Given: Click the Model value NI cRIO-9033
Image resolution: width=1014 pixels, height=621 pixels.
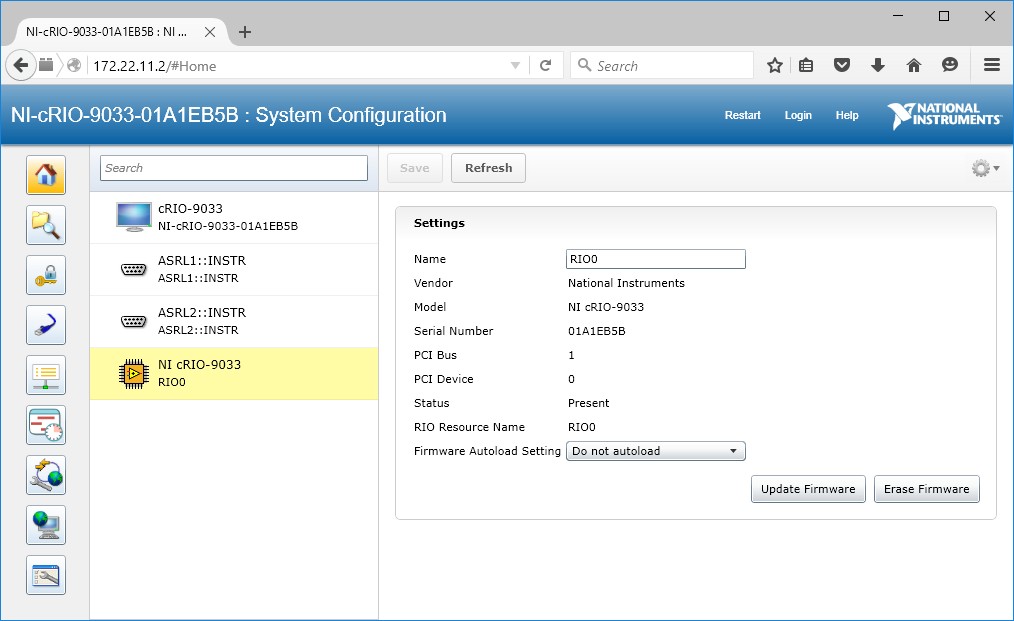Looking at the screenshot, I should point(606,307).
